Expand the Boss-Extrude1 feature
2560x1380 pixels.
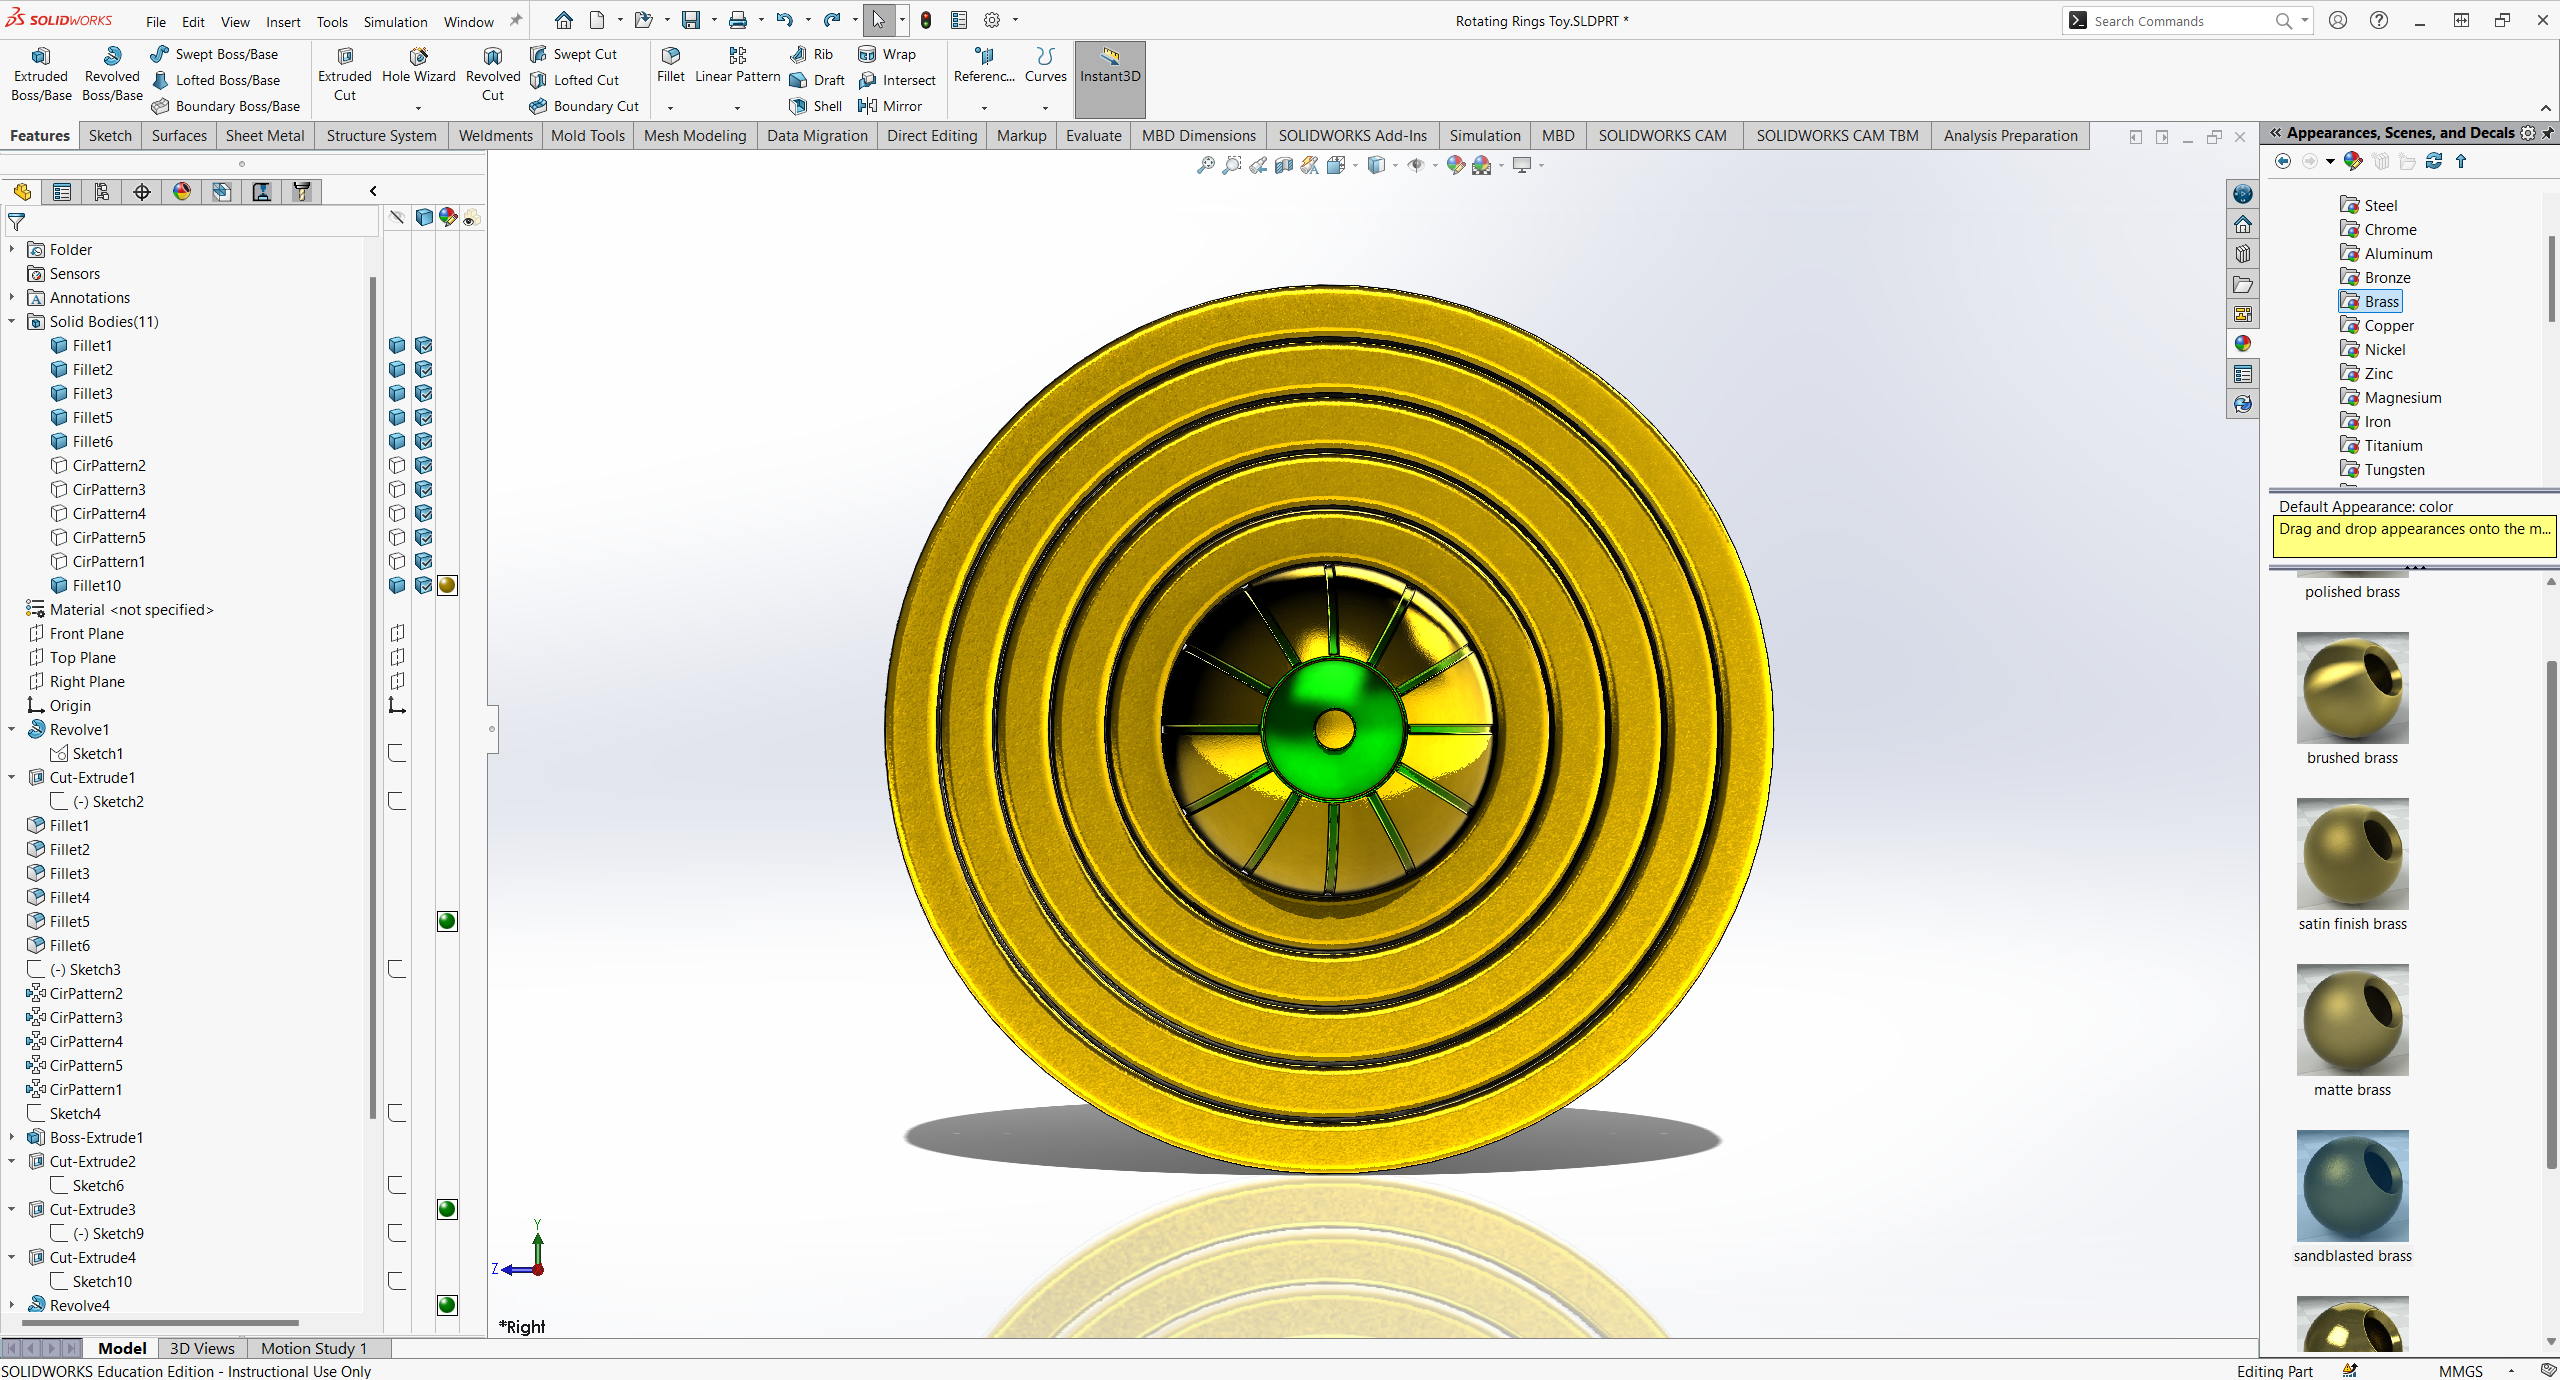tap(11, 1137)
